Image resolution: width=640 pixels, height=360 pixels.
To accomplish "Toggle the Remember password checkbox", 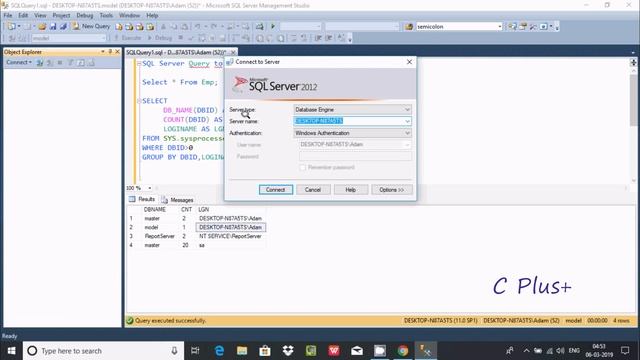I will [x=302, y=167].
